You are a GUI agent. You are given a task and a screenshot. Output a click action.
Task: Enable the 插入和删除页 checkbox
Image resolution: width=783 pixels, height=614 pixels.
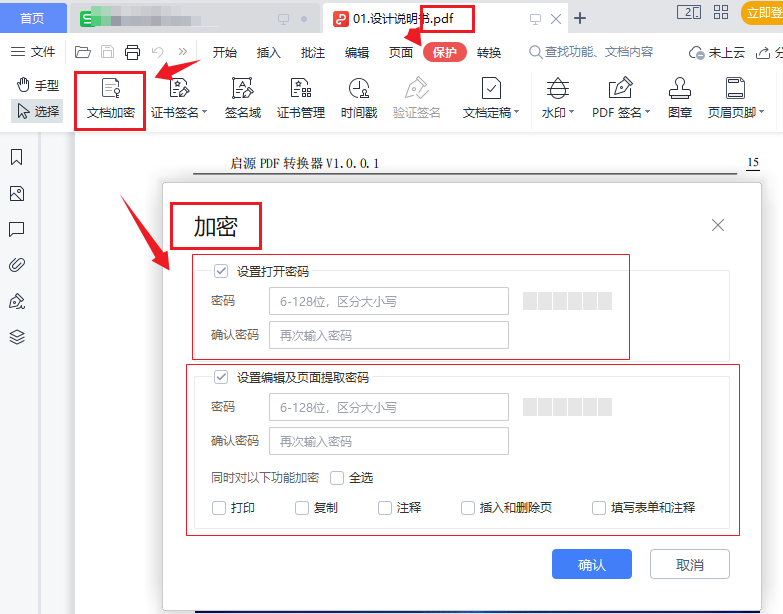coord(467,508)
